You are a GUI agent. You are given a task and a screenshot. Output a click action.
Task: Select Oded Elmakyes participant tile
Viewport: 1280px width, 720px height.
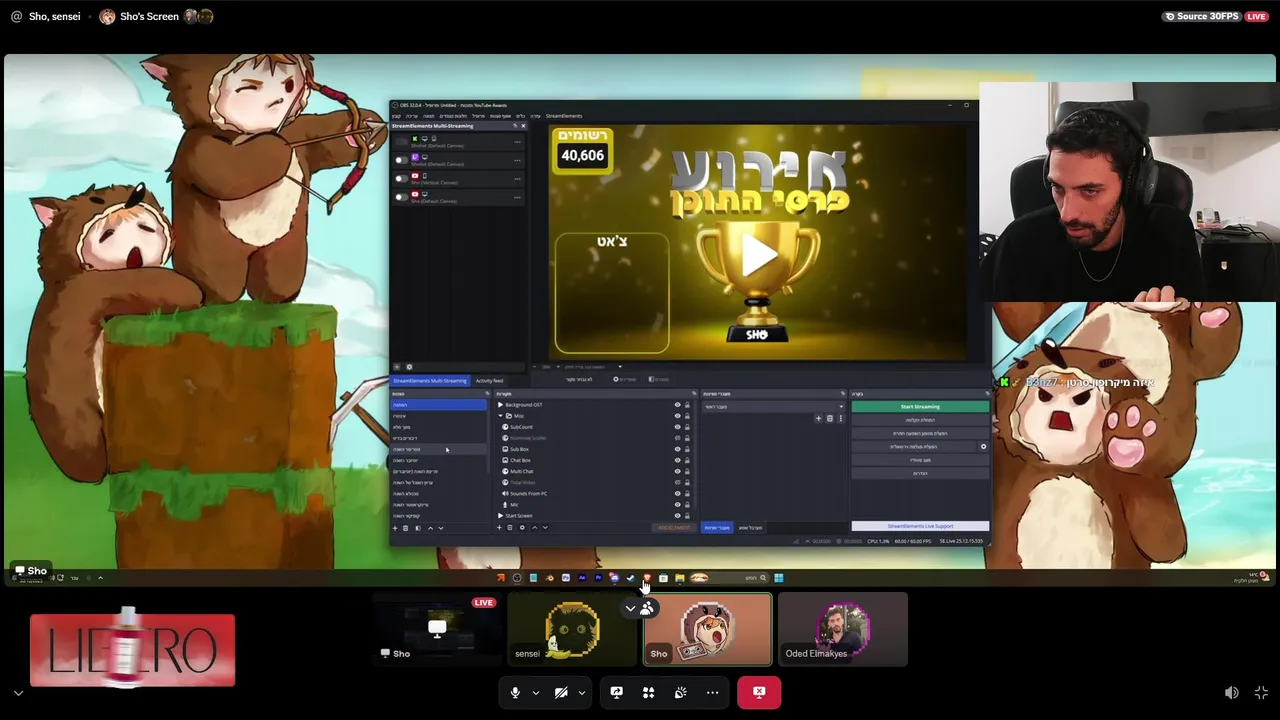click(x=843, y=629)
